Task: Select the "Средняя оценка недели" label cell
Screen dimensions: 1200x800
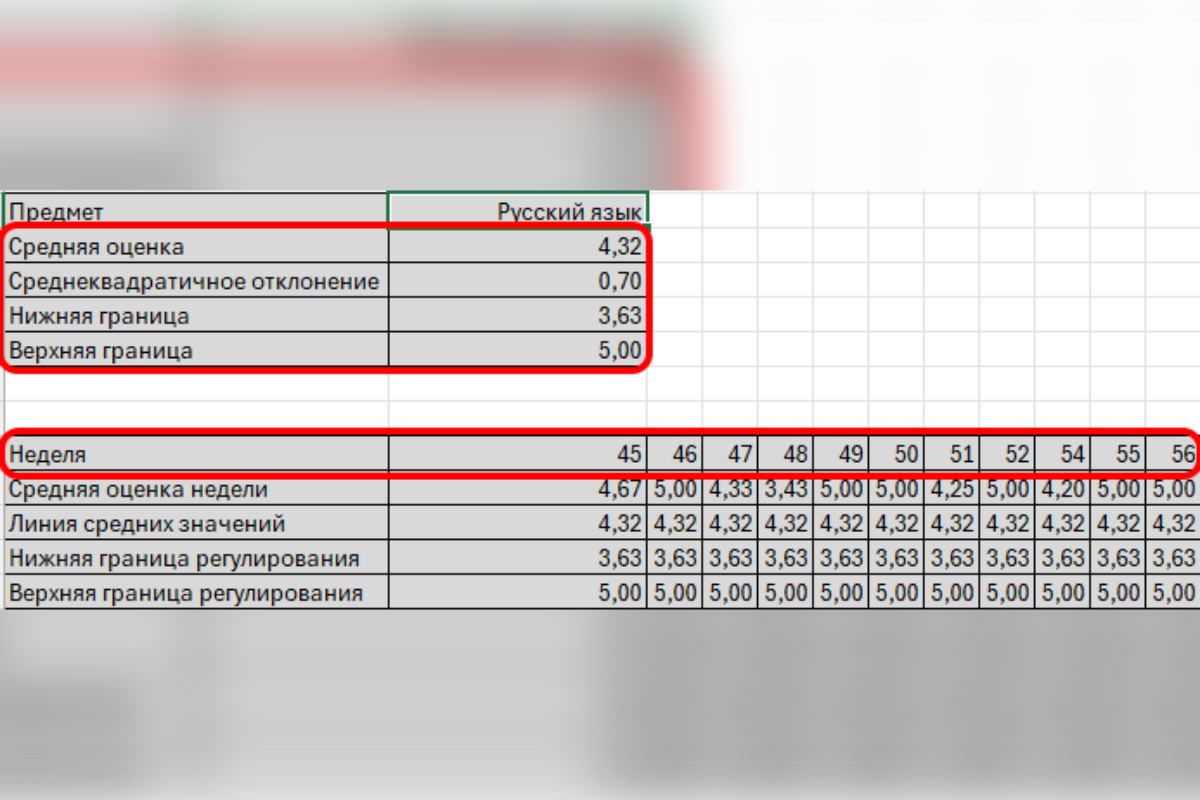Action: click(x=195, y=489)
